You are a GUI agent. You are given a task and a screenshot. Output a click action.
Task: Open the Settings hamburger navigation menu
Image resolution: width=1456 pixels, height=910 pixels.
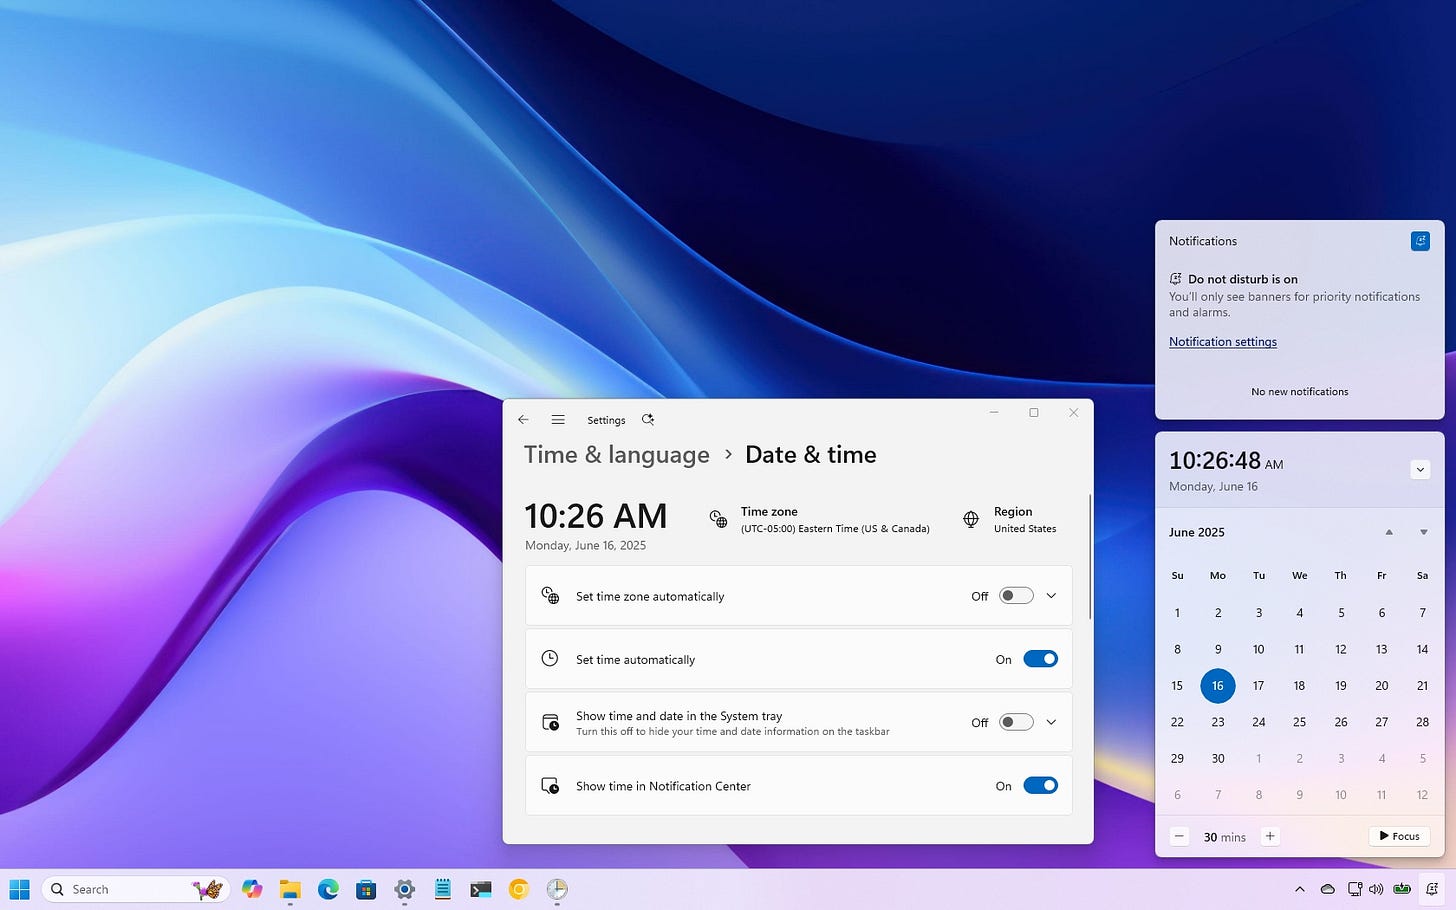(558, 419)
